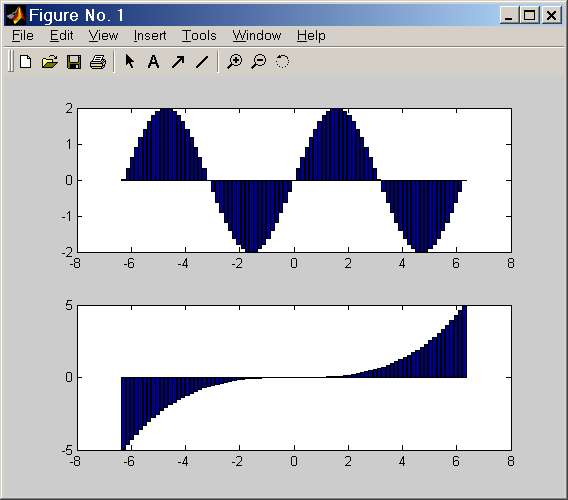Image resolution: width=568 pixels, height=500 pixels.
Task: Click the New Figure toolbar icon
Action: tap(25, 62)
